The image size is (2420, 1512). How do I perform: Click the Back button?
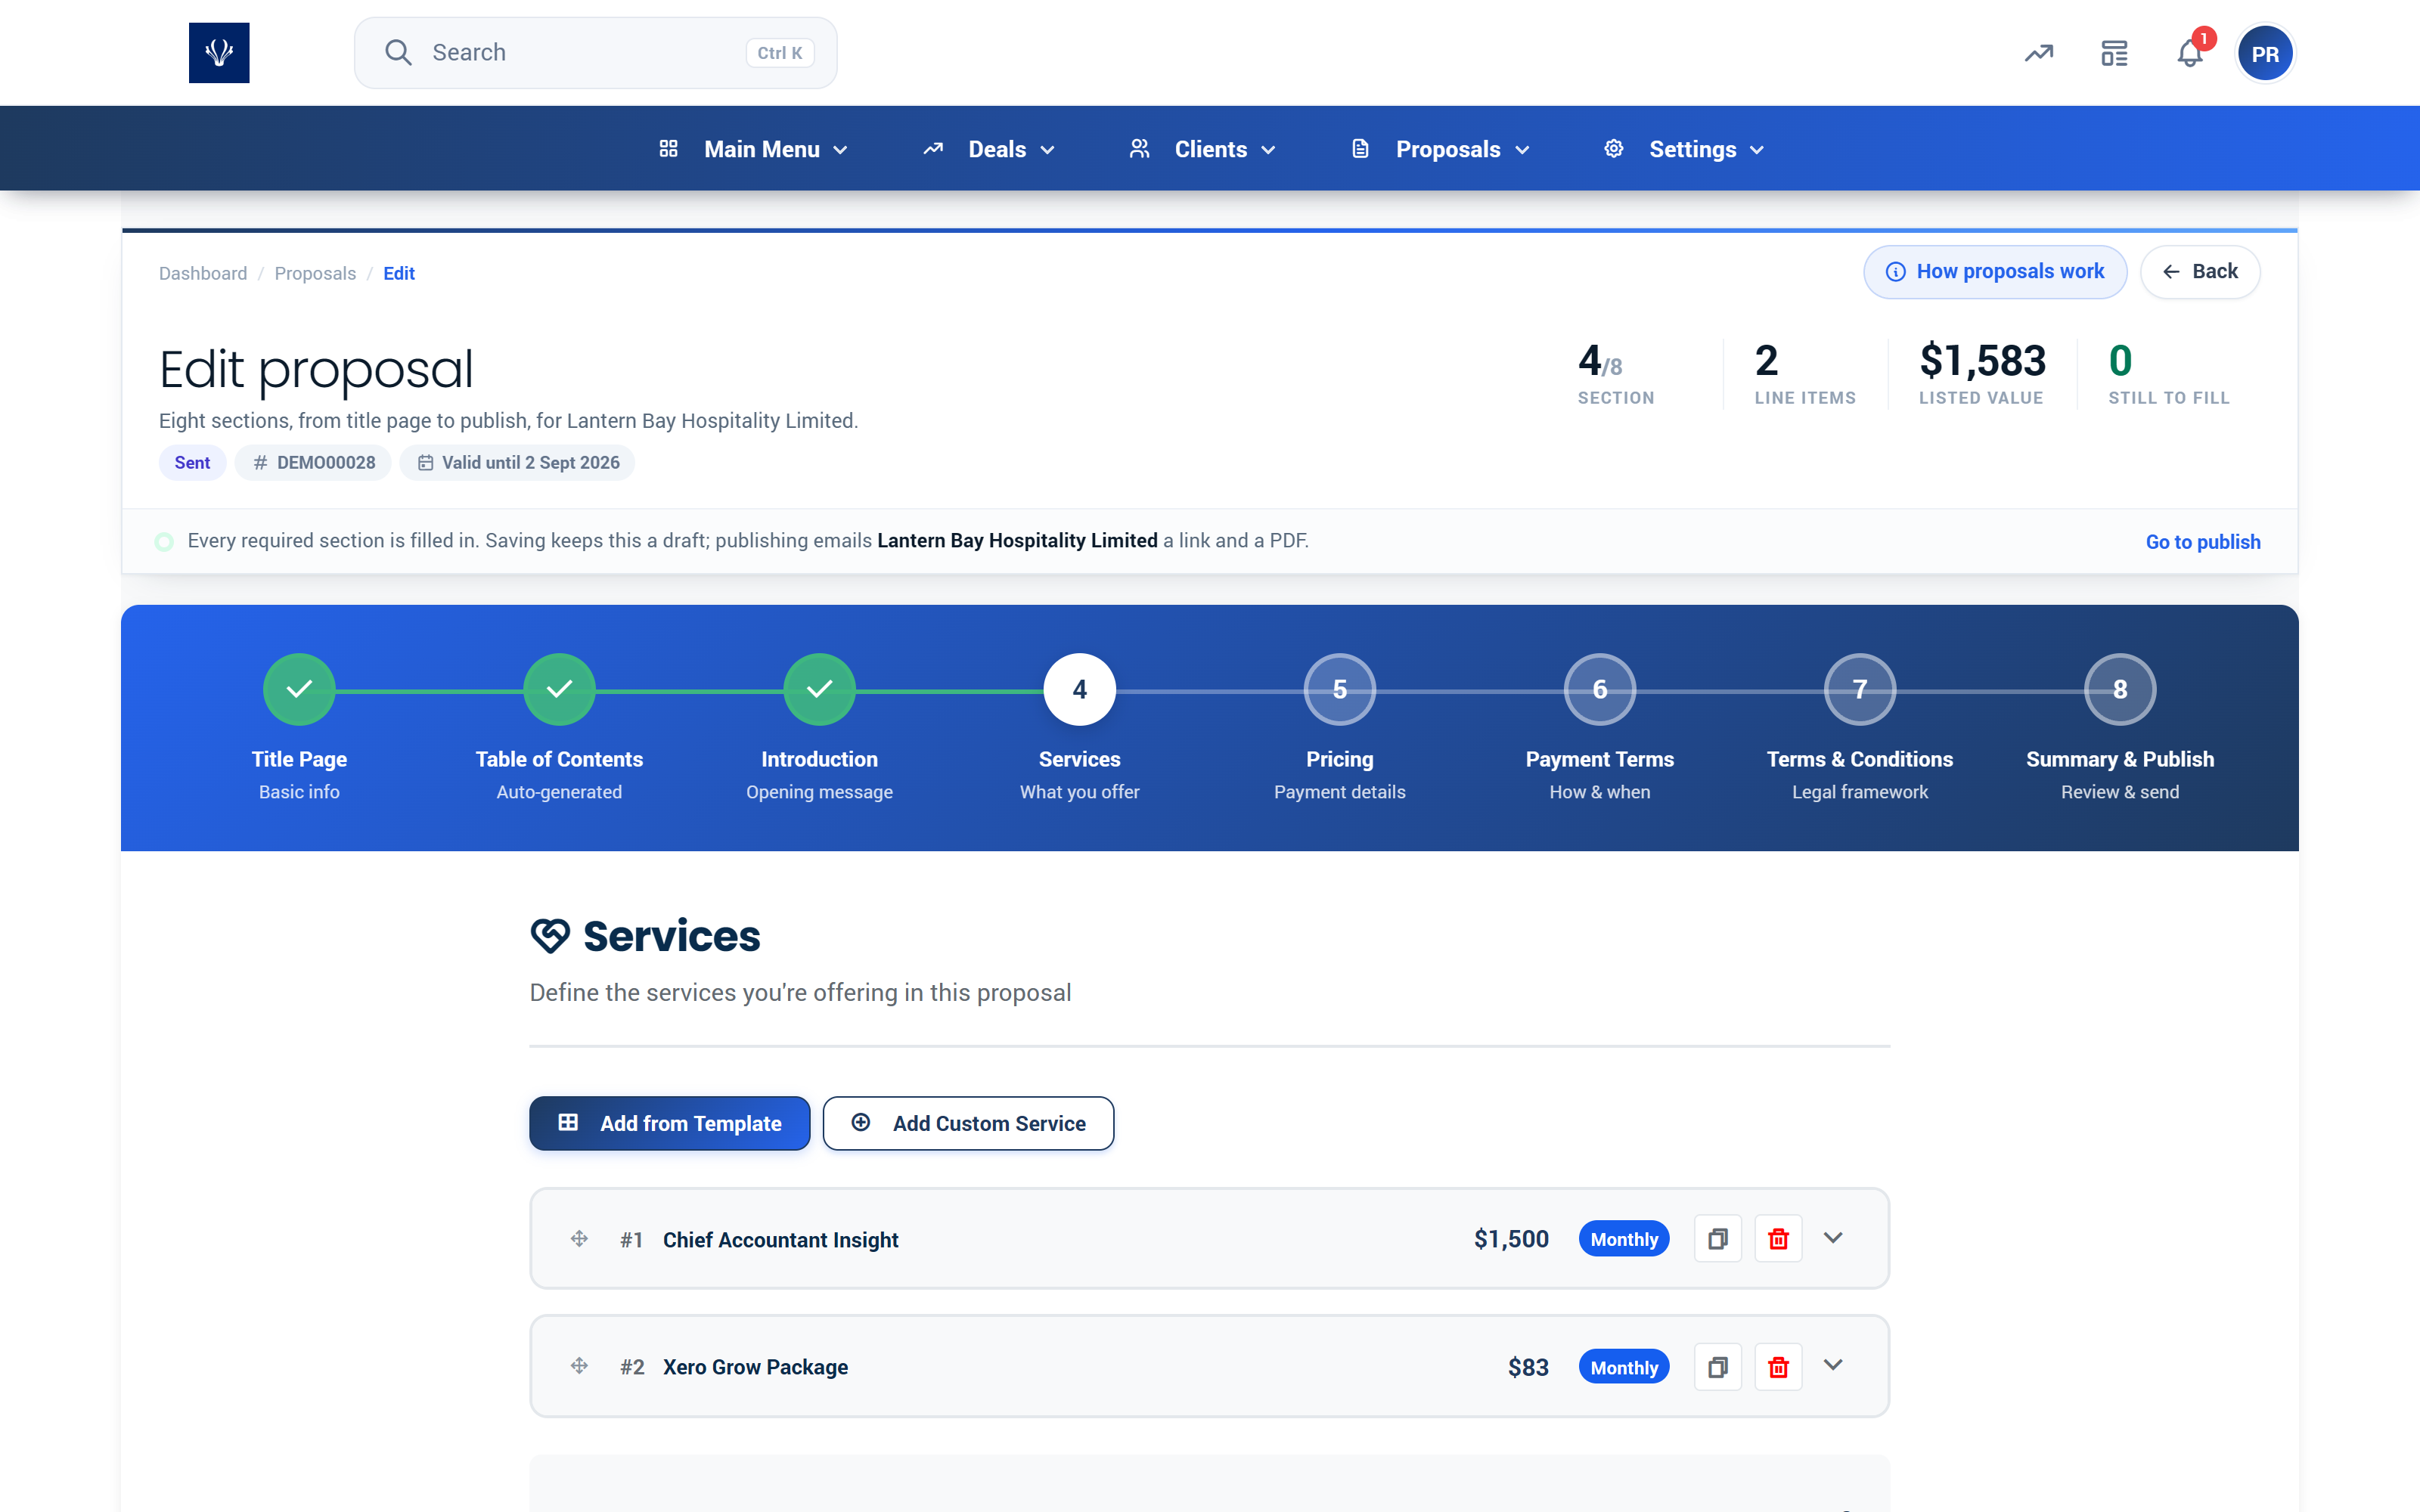click(2200, 272)
